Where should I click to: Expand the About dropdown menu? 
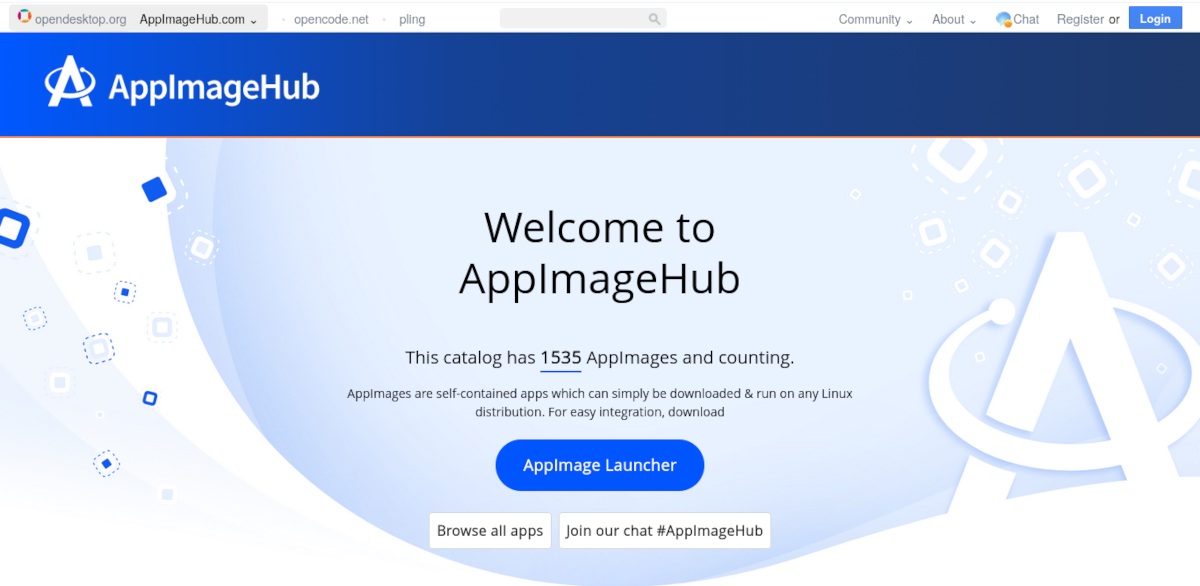point(953,19)
